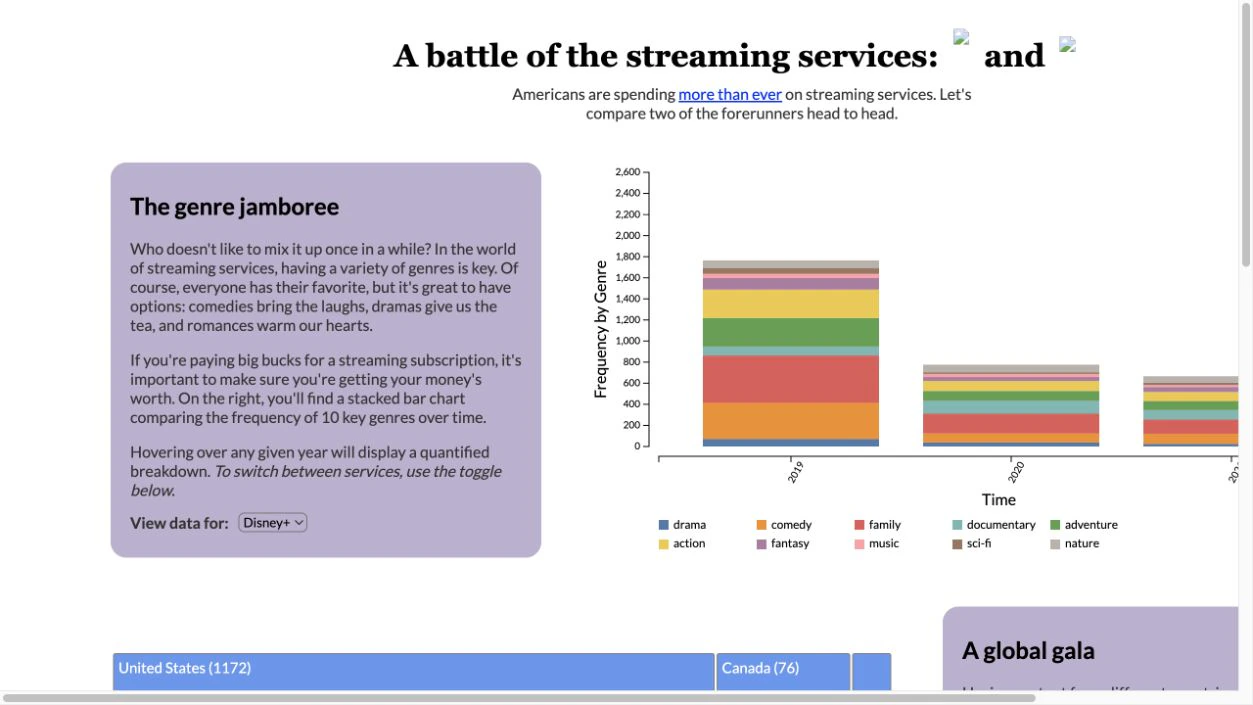Click the "adventure" legend text
The image size is (1253, 705).
tap(1091, 525)
